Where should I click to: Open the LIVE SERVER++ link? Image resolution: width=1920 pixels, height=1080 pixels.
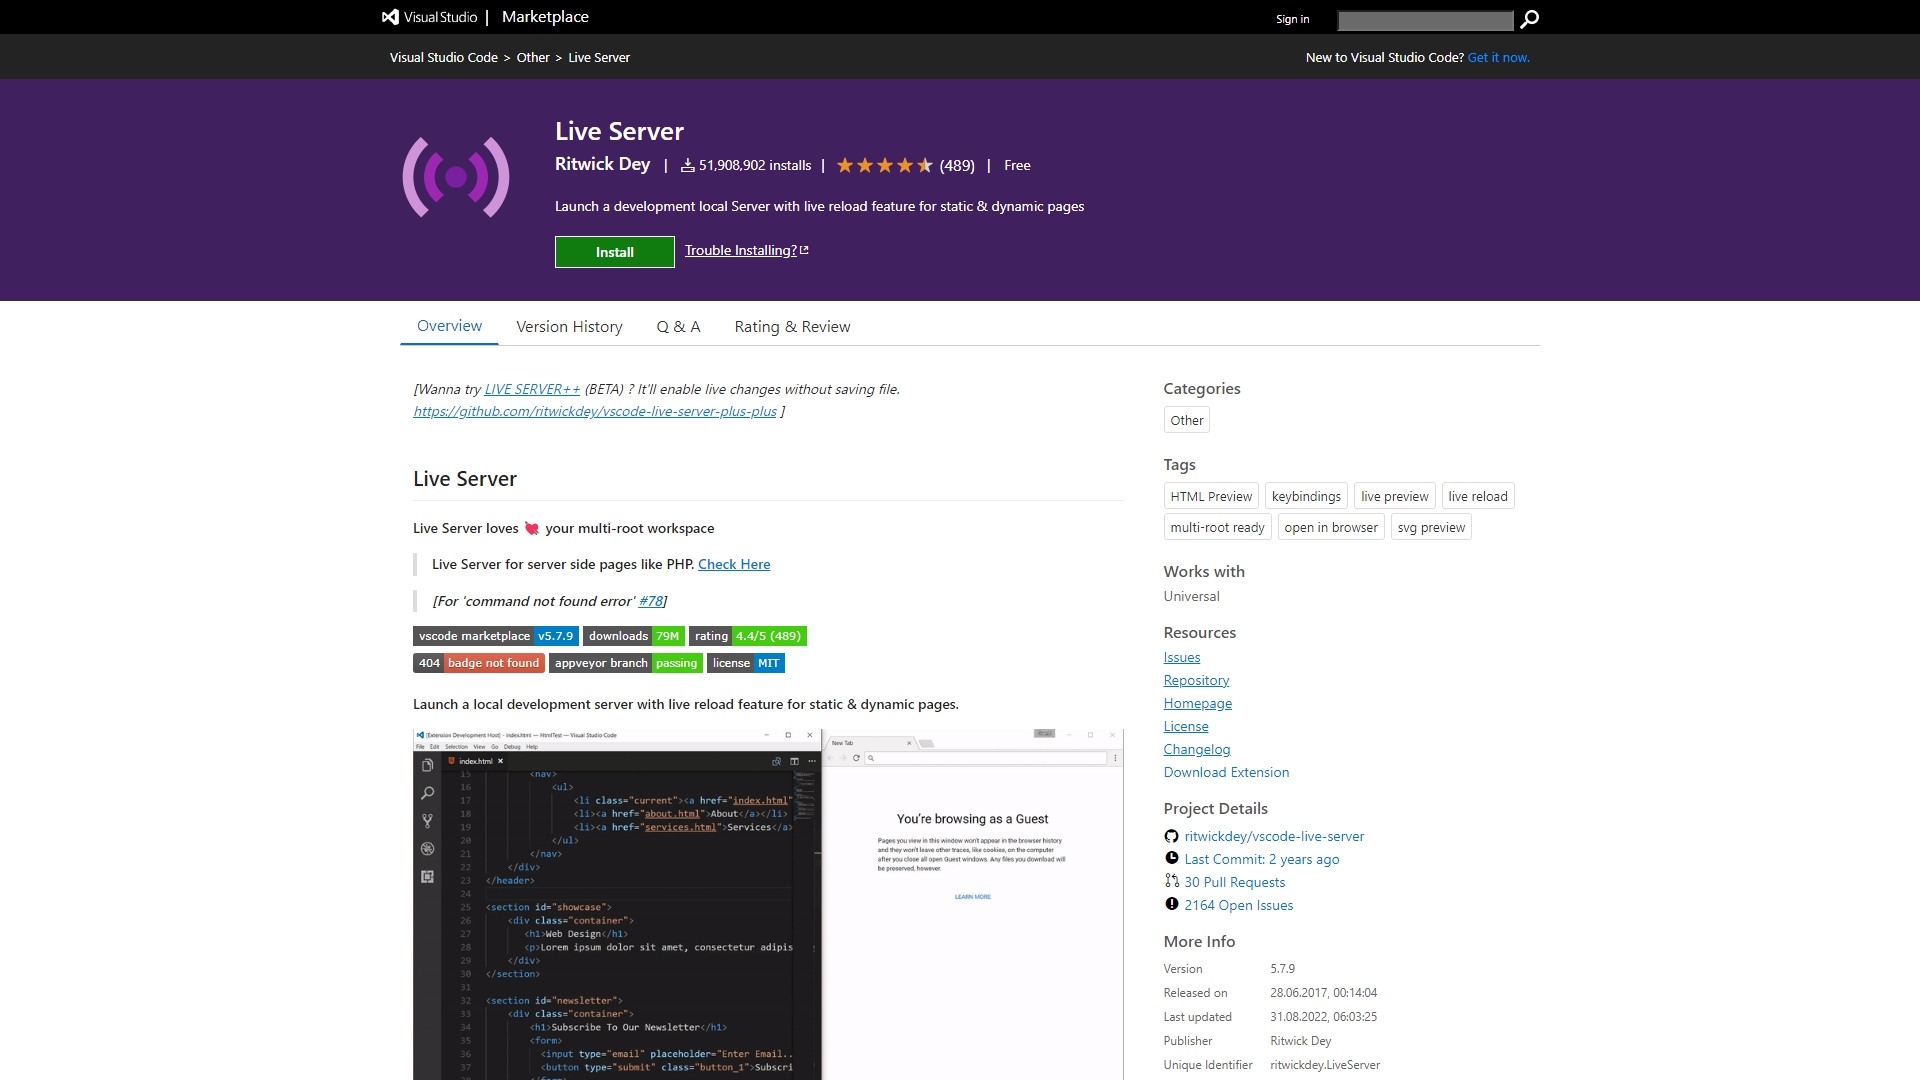click(532, 389)
